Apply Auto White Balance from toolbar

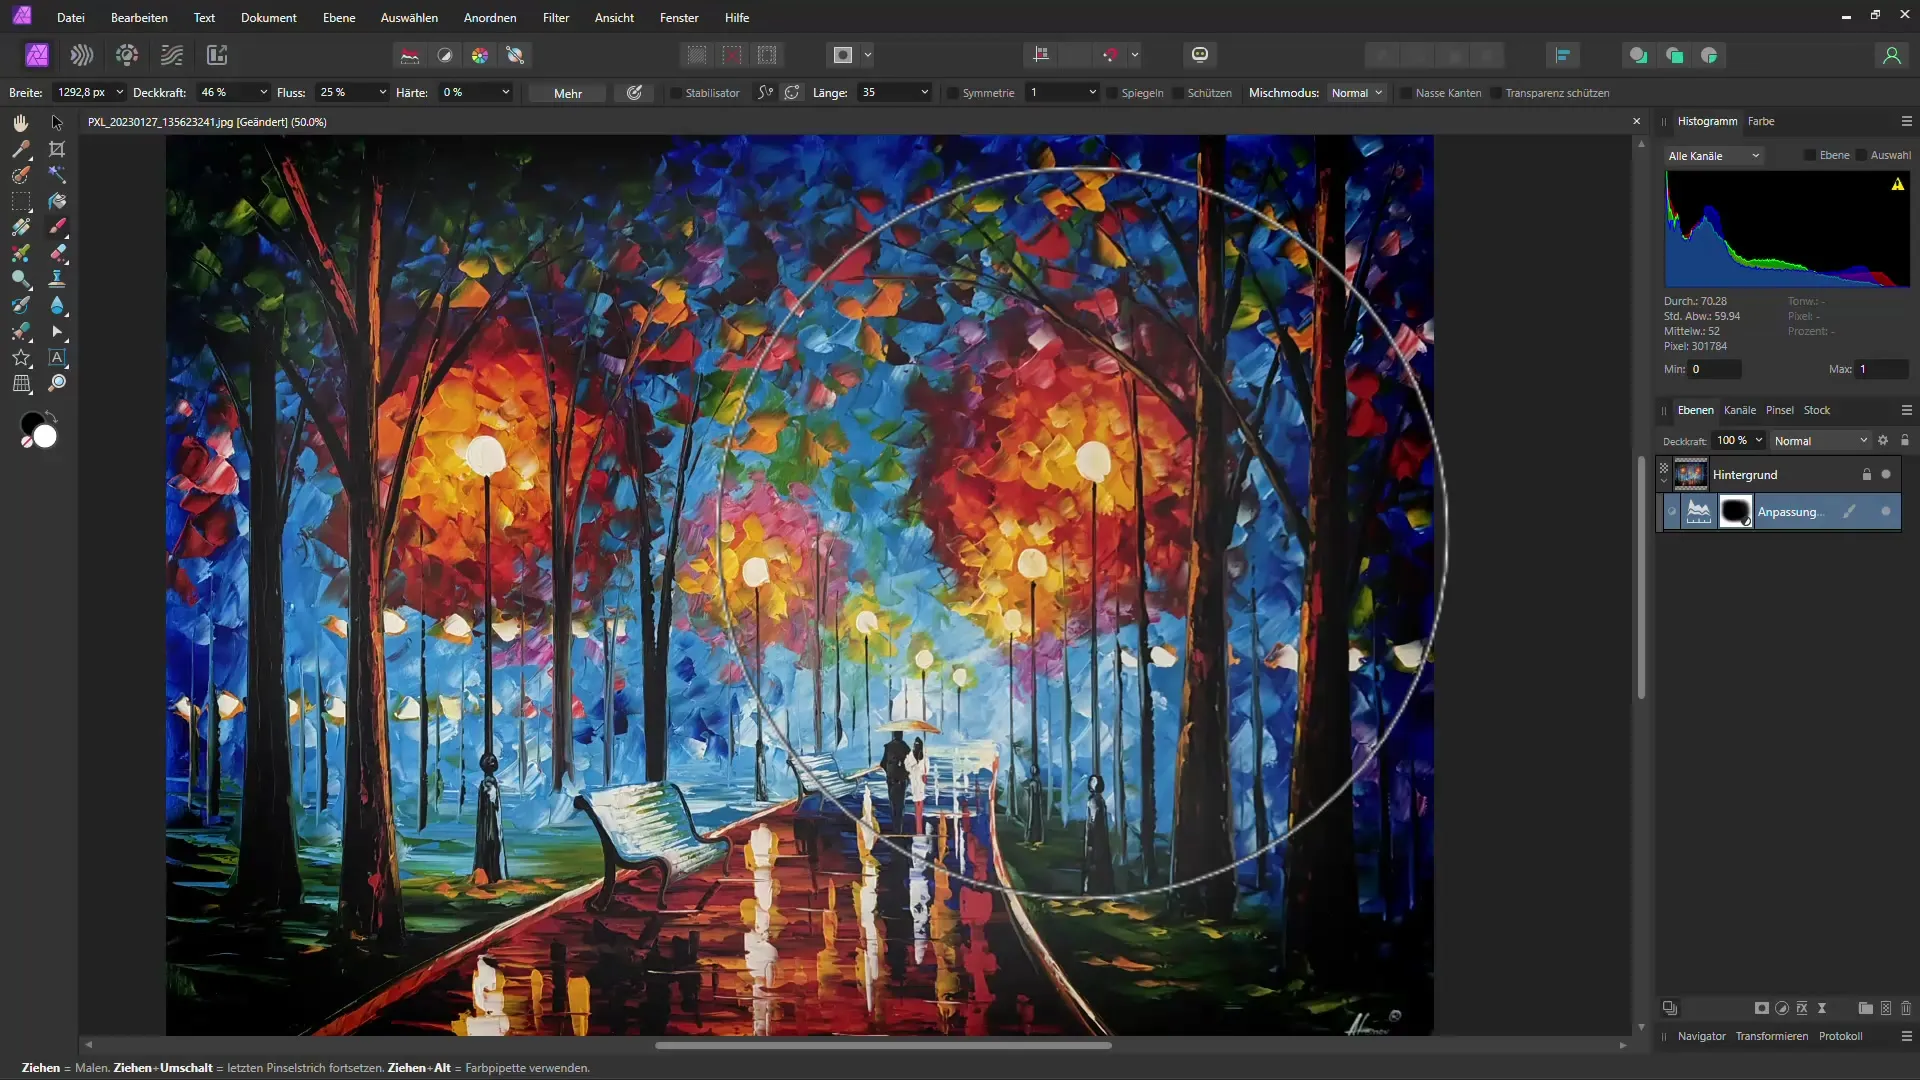coord(516,55)
